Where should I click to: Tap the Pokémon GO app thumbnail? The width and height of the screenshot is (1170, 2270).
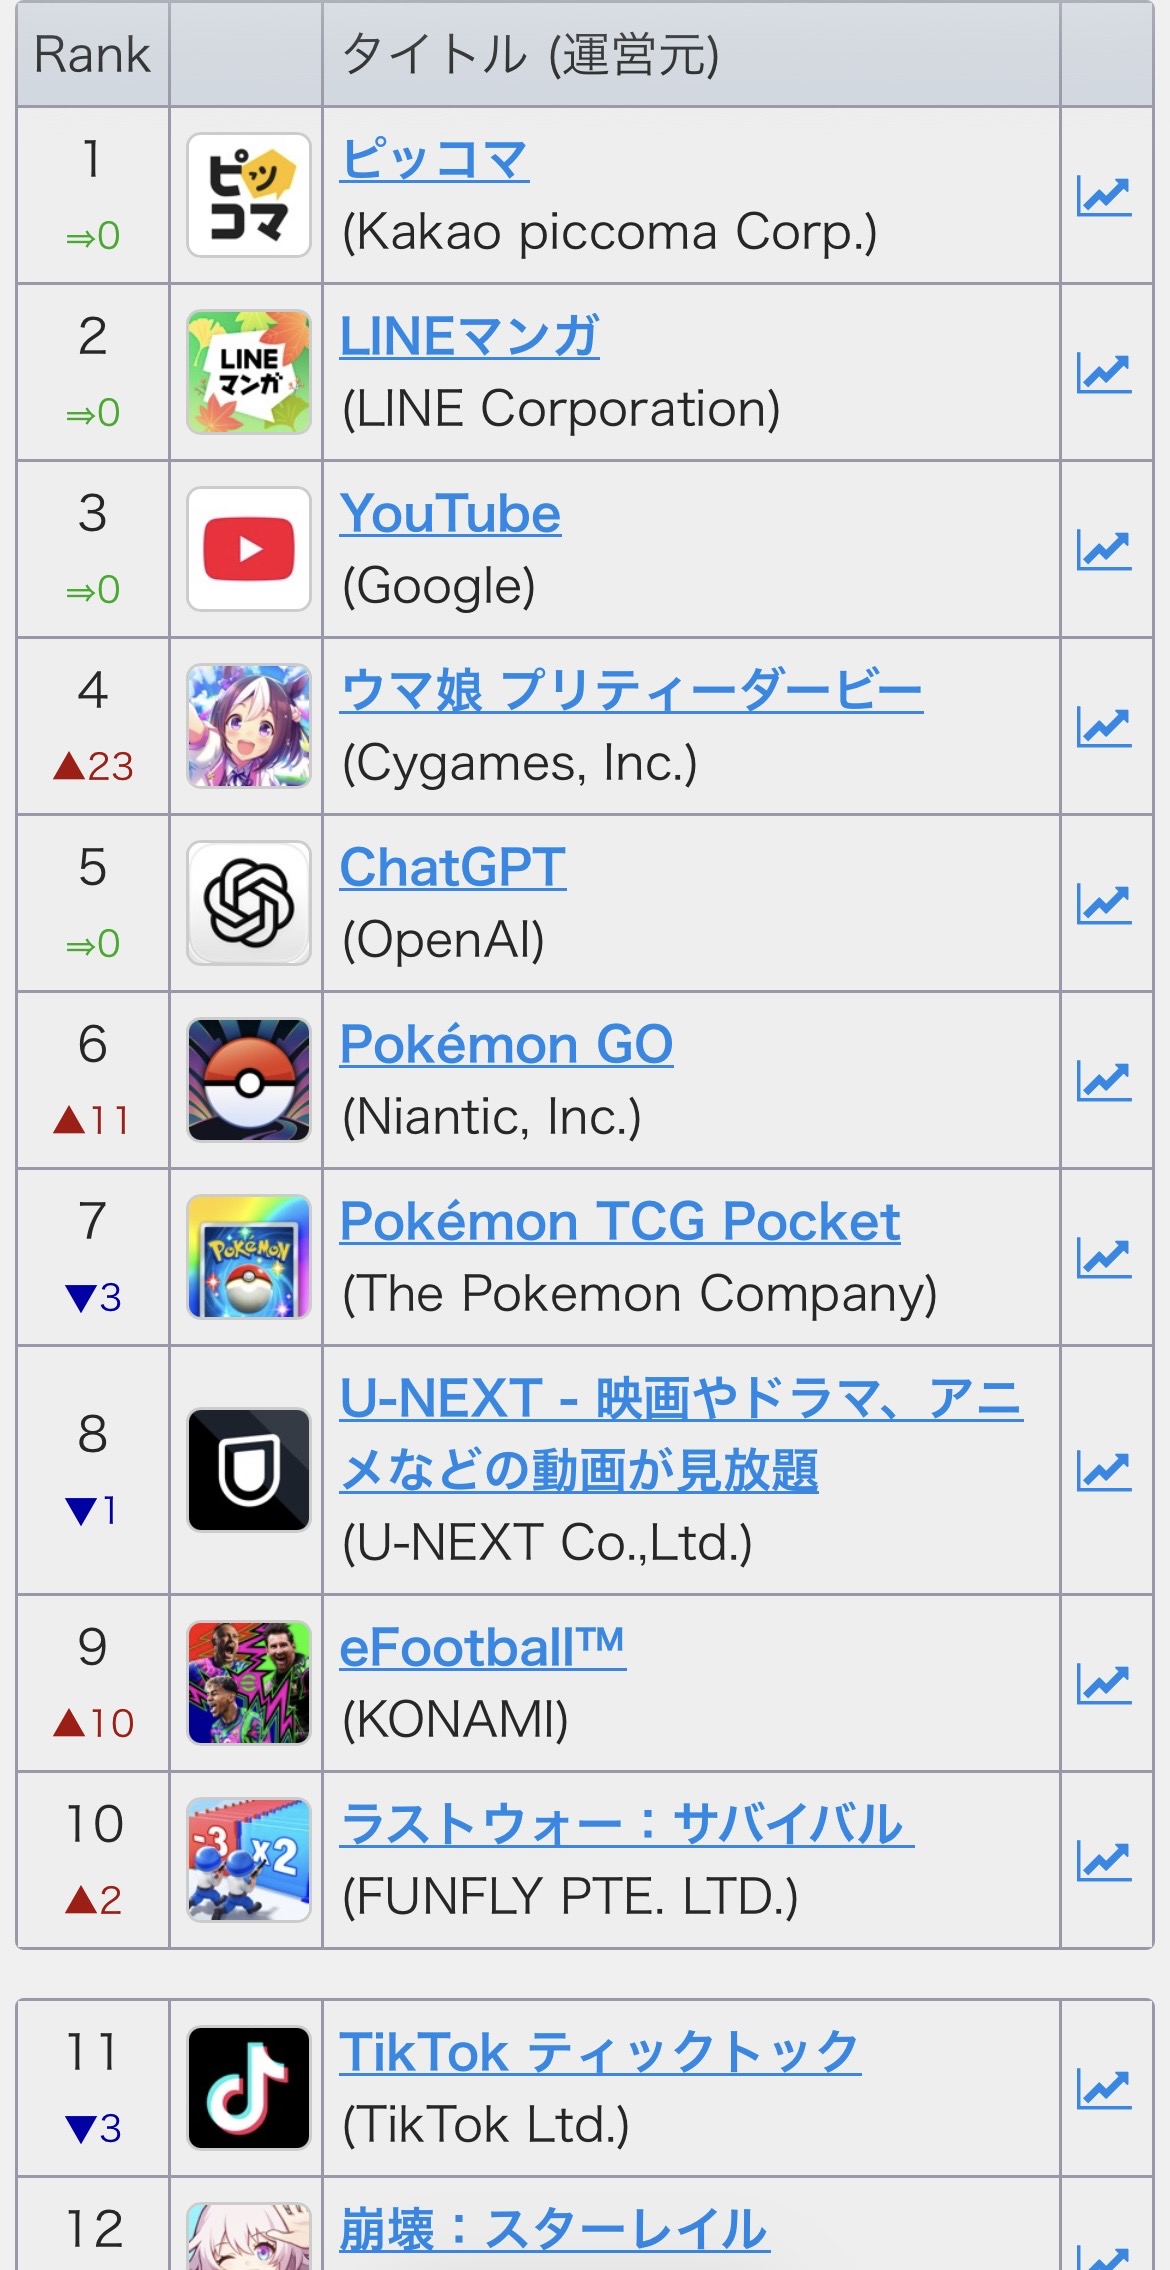click(249, 1081)
